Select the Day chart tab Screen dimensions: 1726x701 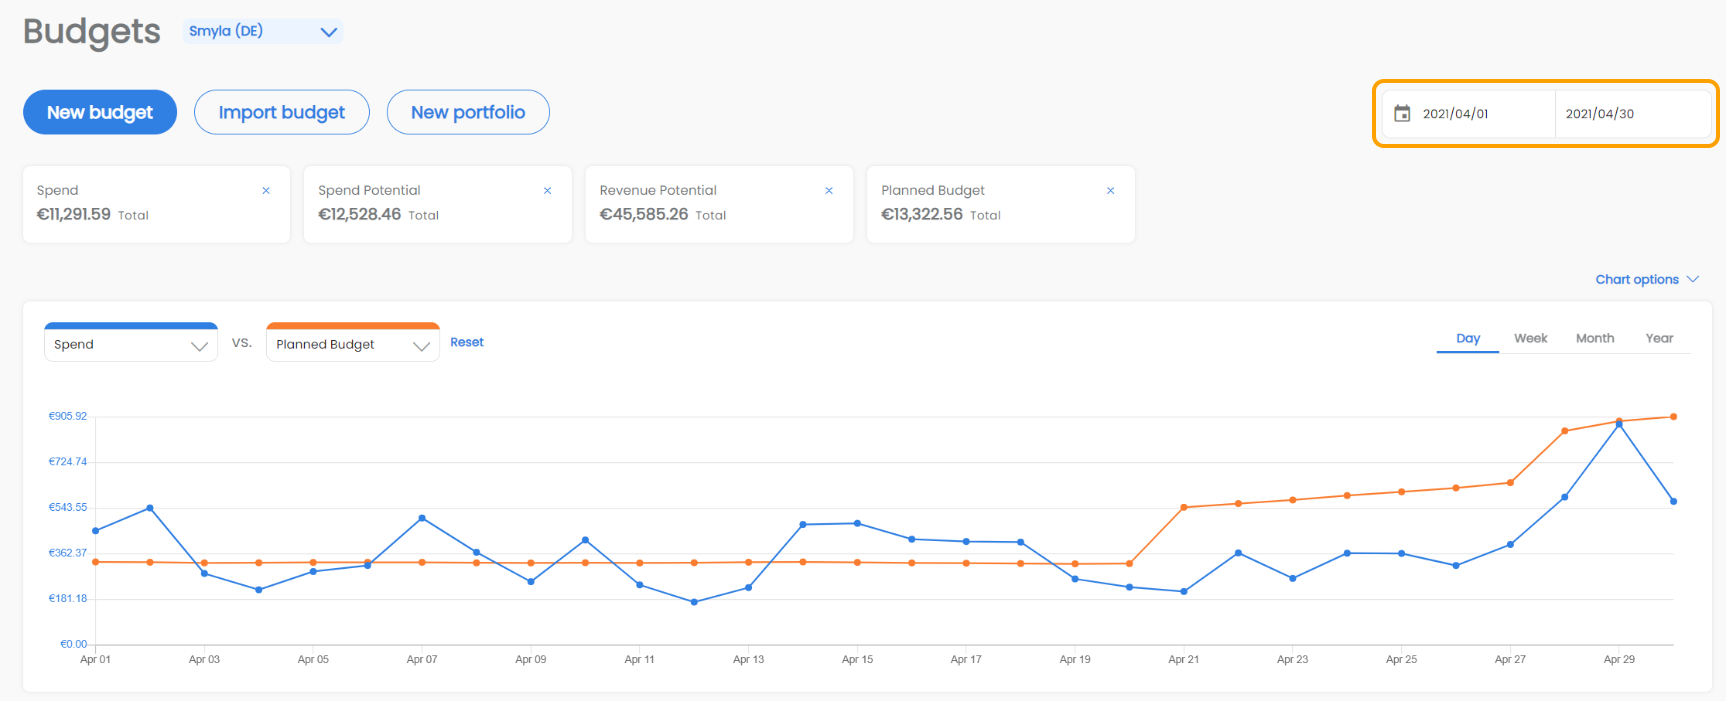click(1468, 339)
